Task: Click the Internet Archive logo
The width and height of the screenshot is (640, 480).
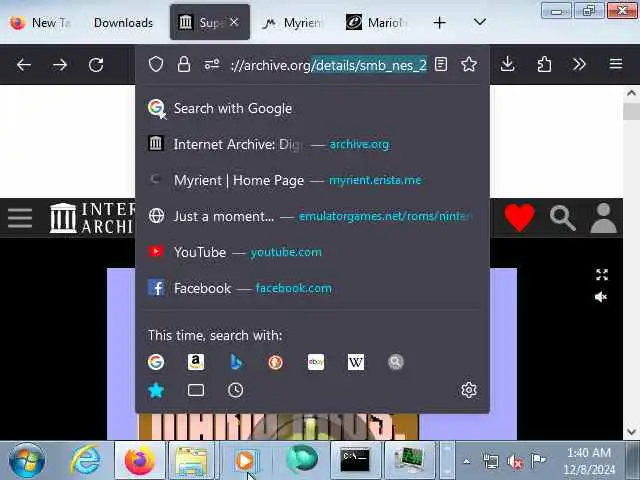Action: [x=92, y=218]
